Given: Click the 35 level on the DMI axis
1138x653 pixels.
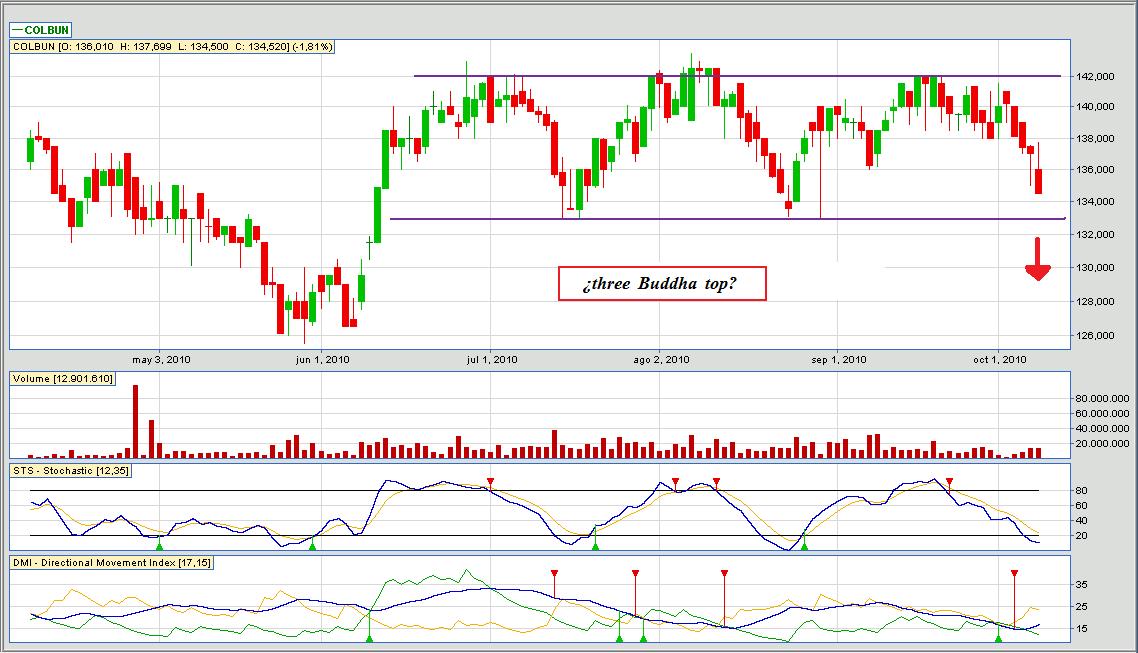Looking at the screenshot, I should [x=1081, y=585].
